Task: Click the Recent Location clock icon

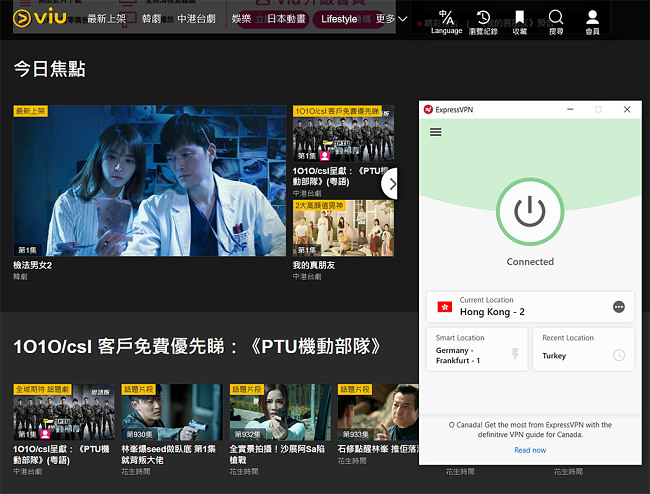Action: 619,355
